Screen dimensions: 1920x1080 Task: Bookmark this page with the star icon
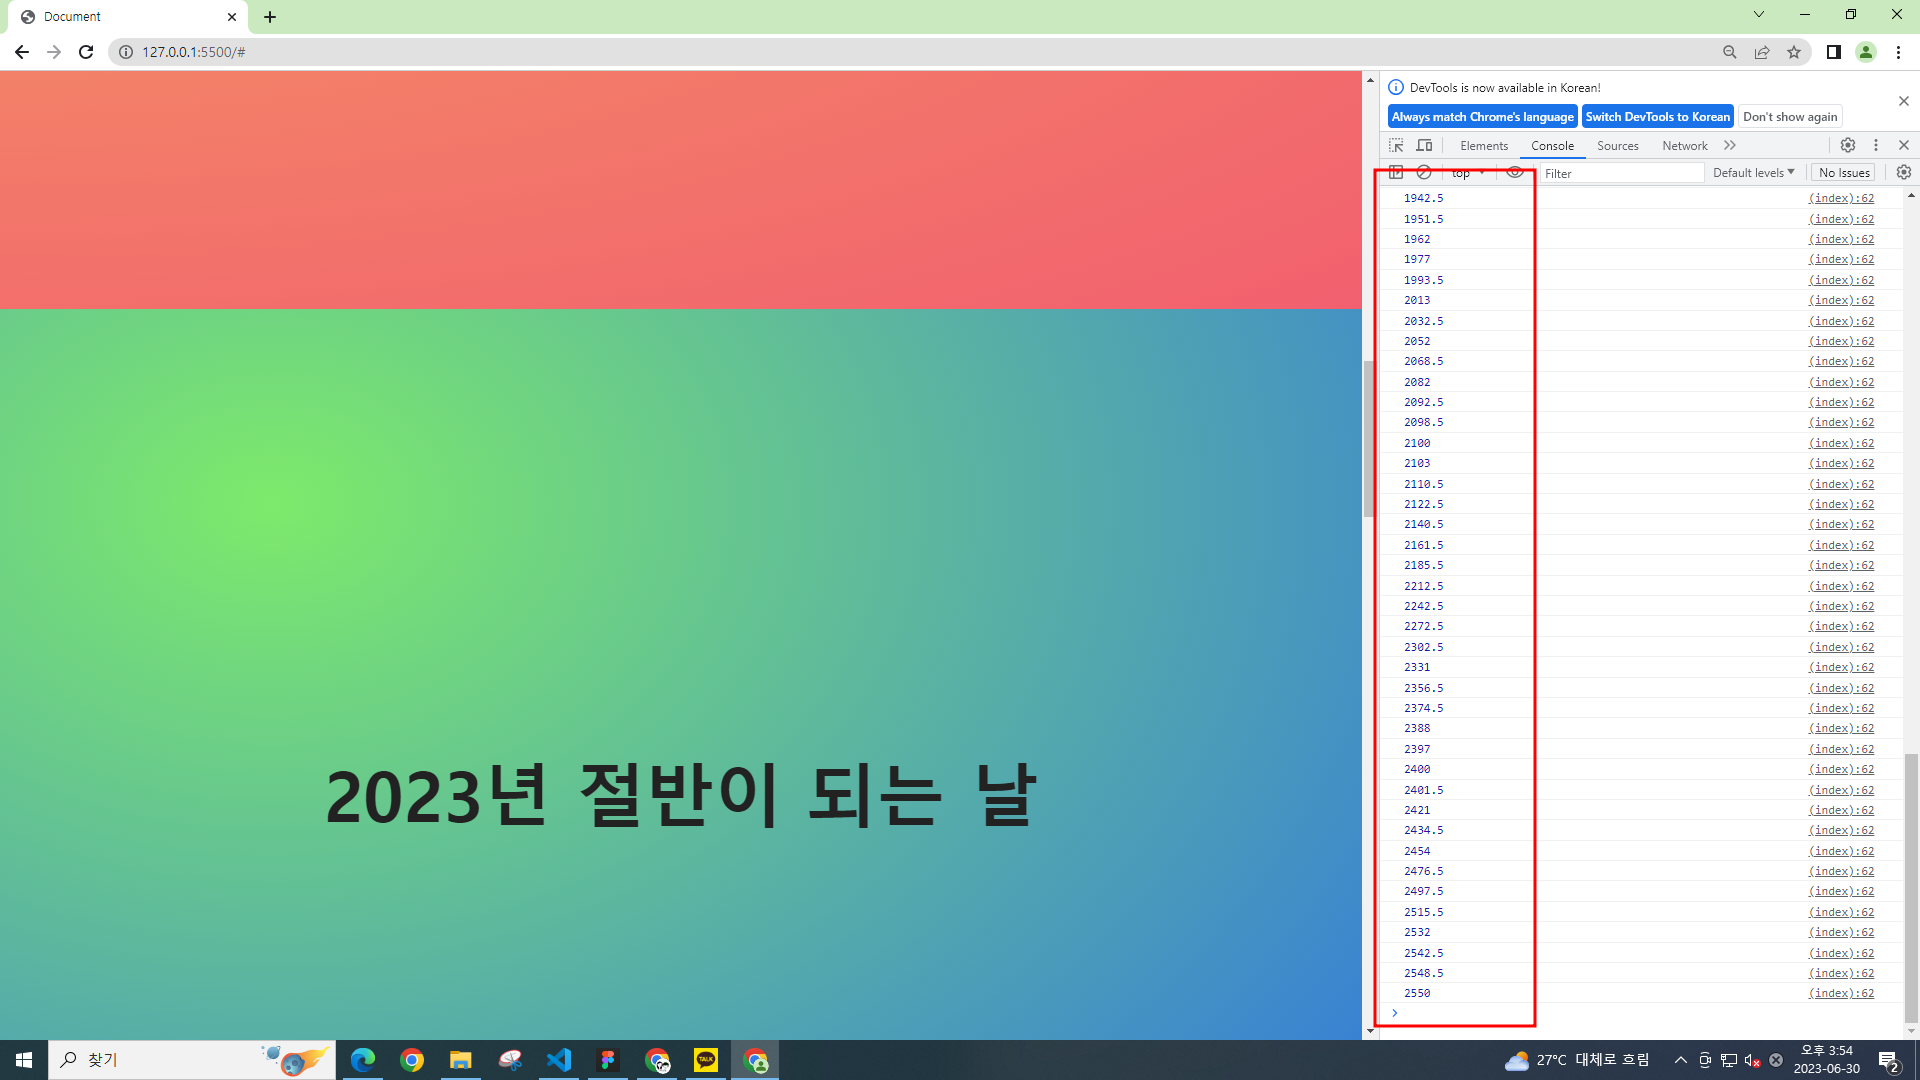(1794, 52)
